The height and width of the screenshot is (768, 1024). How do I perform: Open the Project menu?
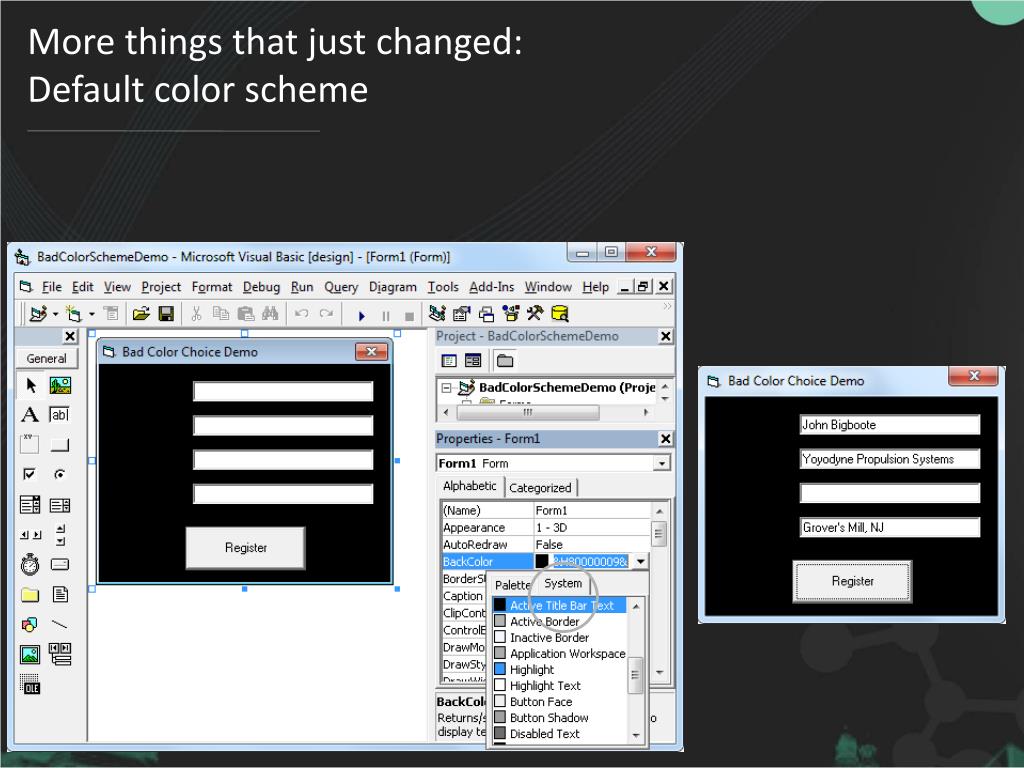tap(161, 287)
